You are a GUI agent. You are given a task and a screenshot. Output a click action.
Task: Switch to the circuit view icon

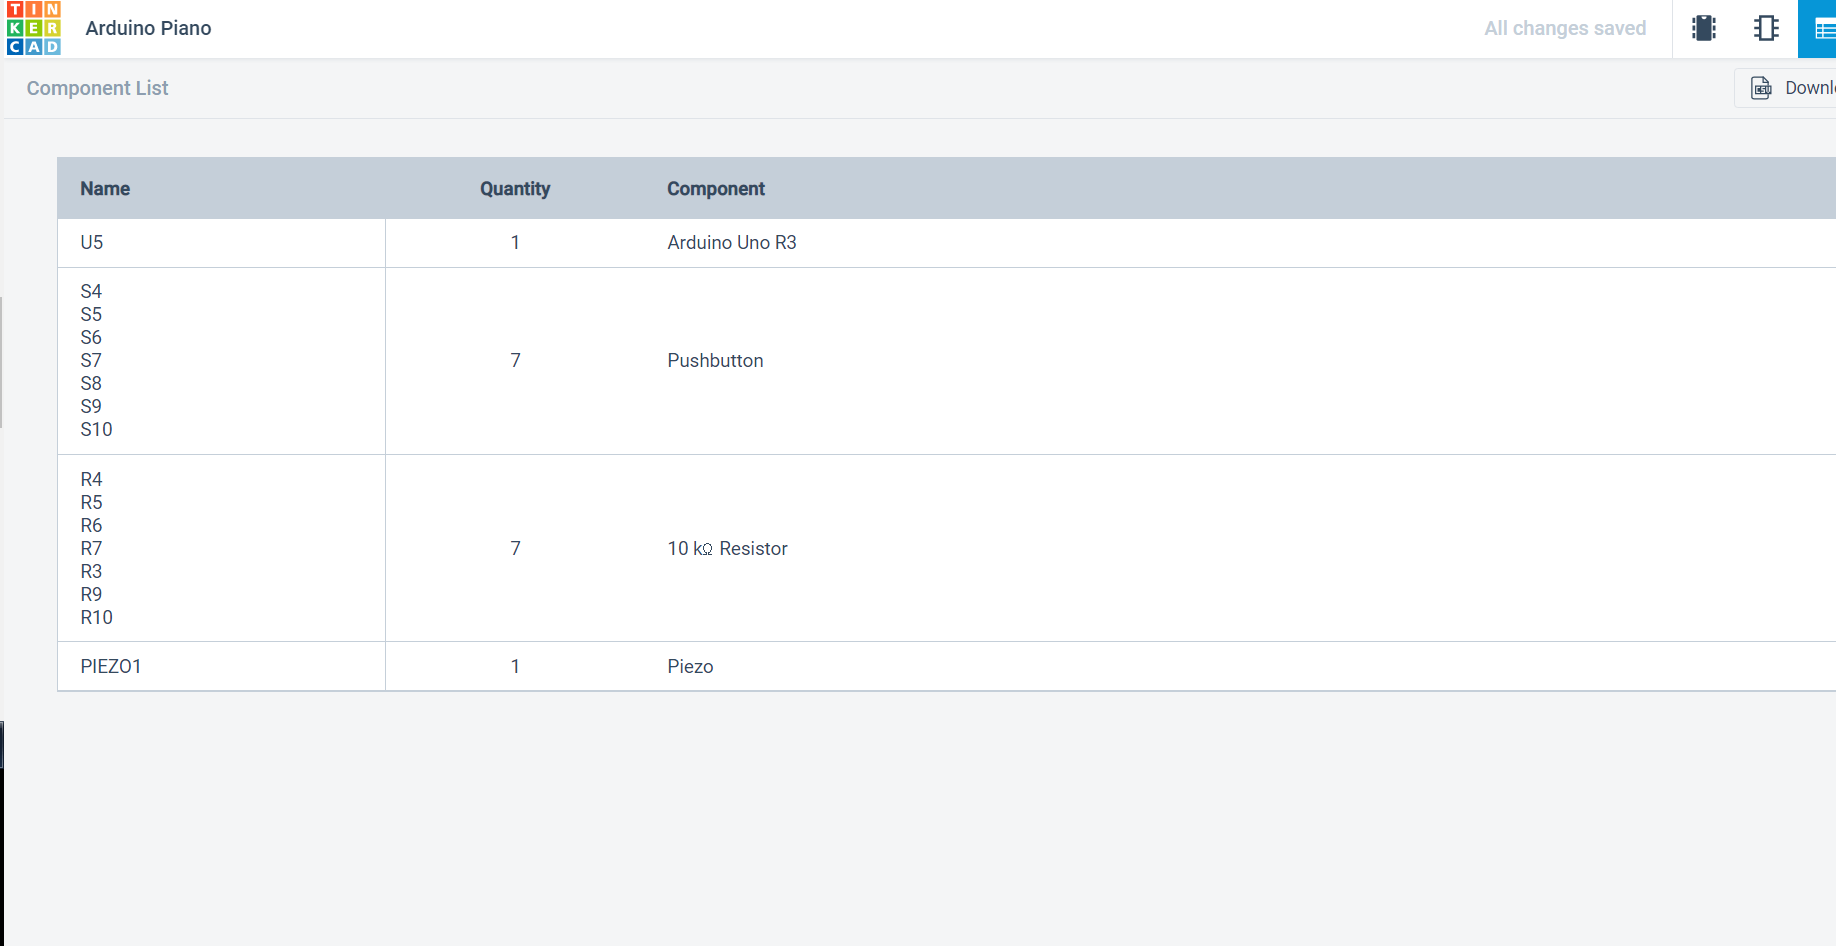[x=1704, y=28]
